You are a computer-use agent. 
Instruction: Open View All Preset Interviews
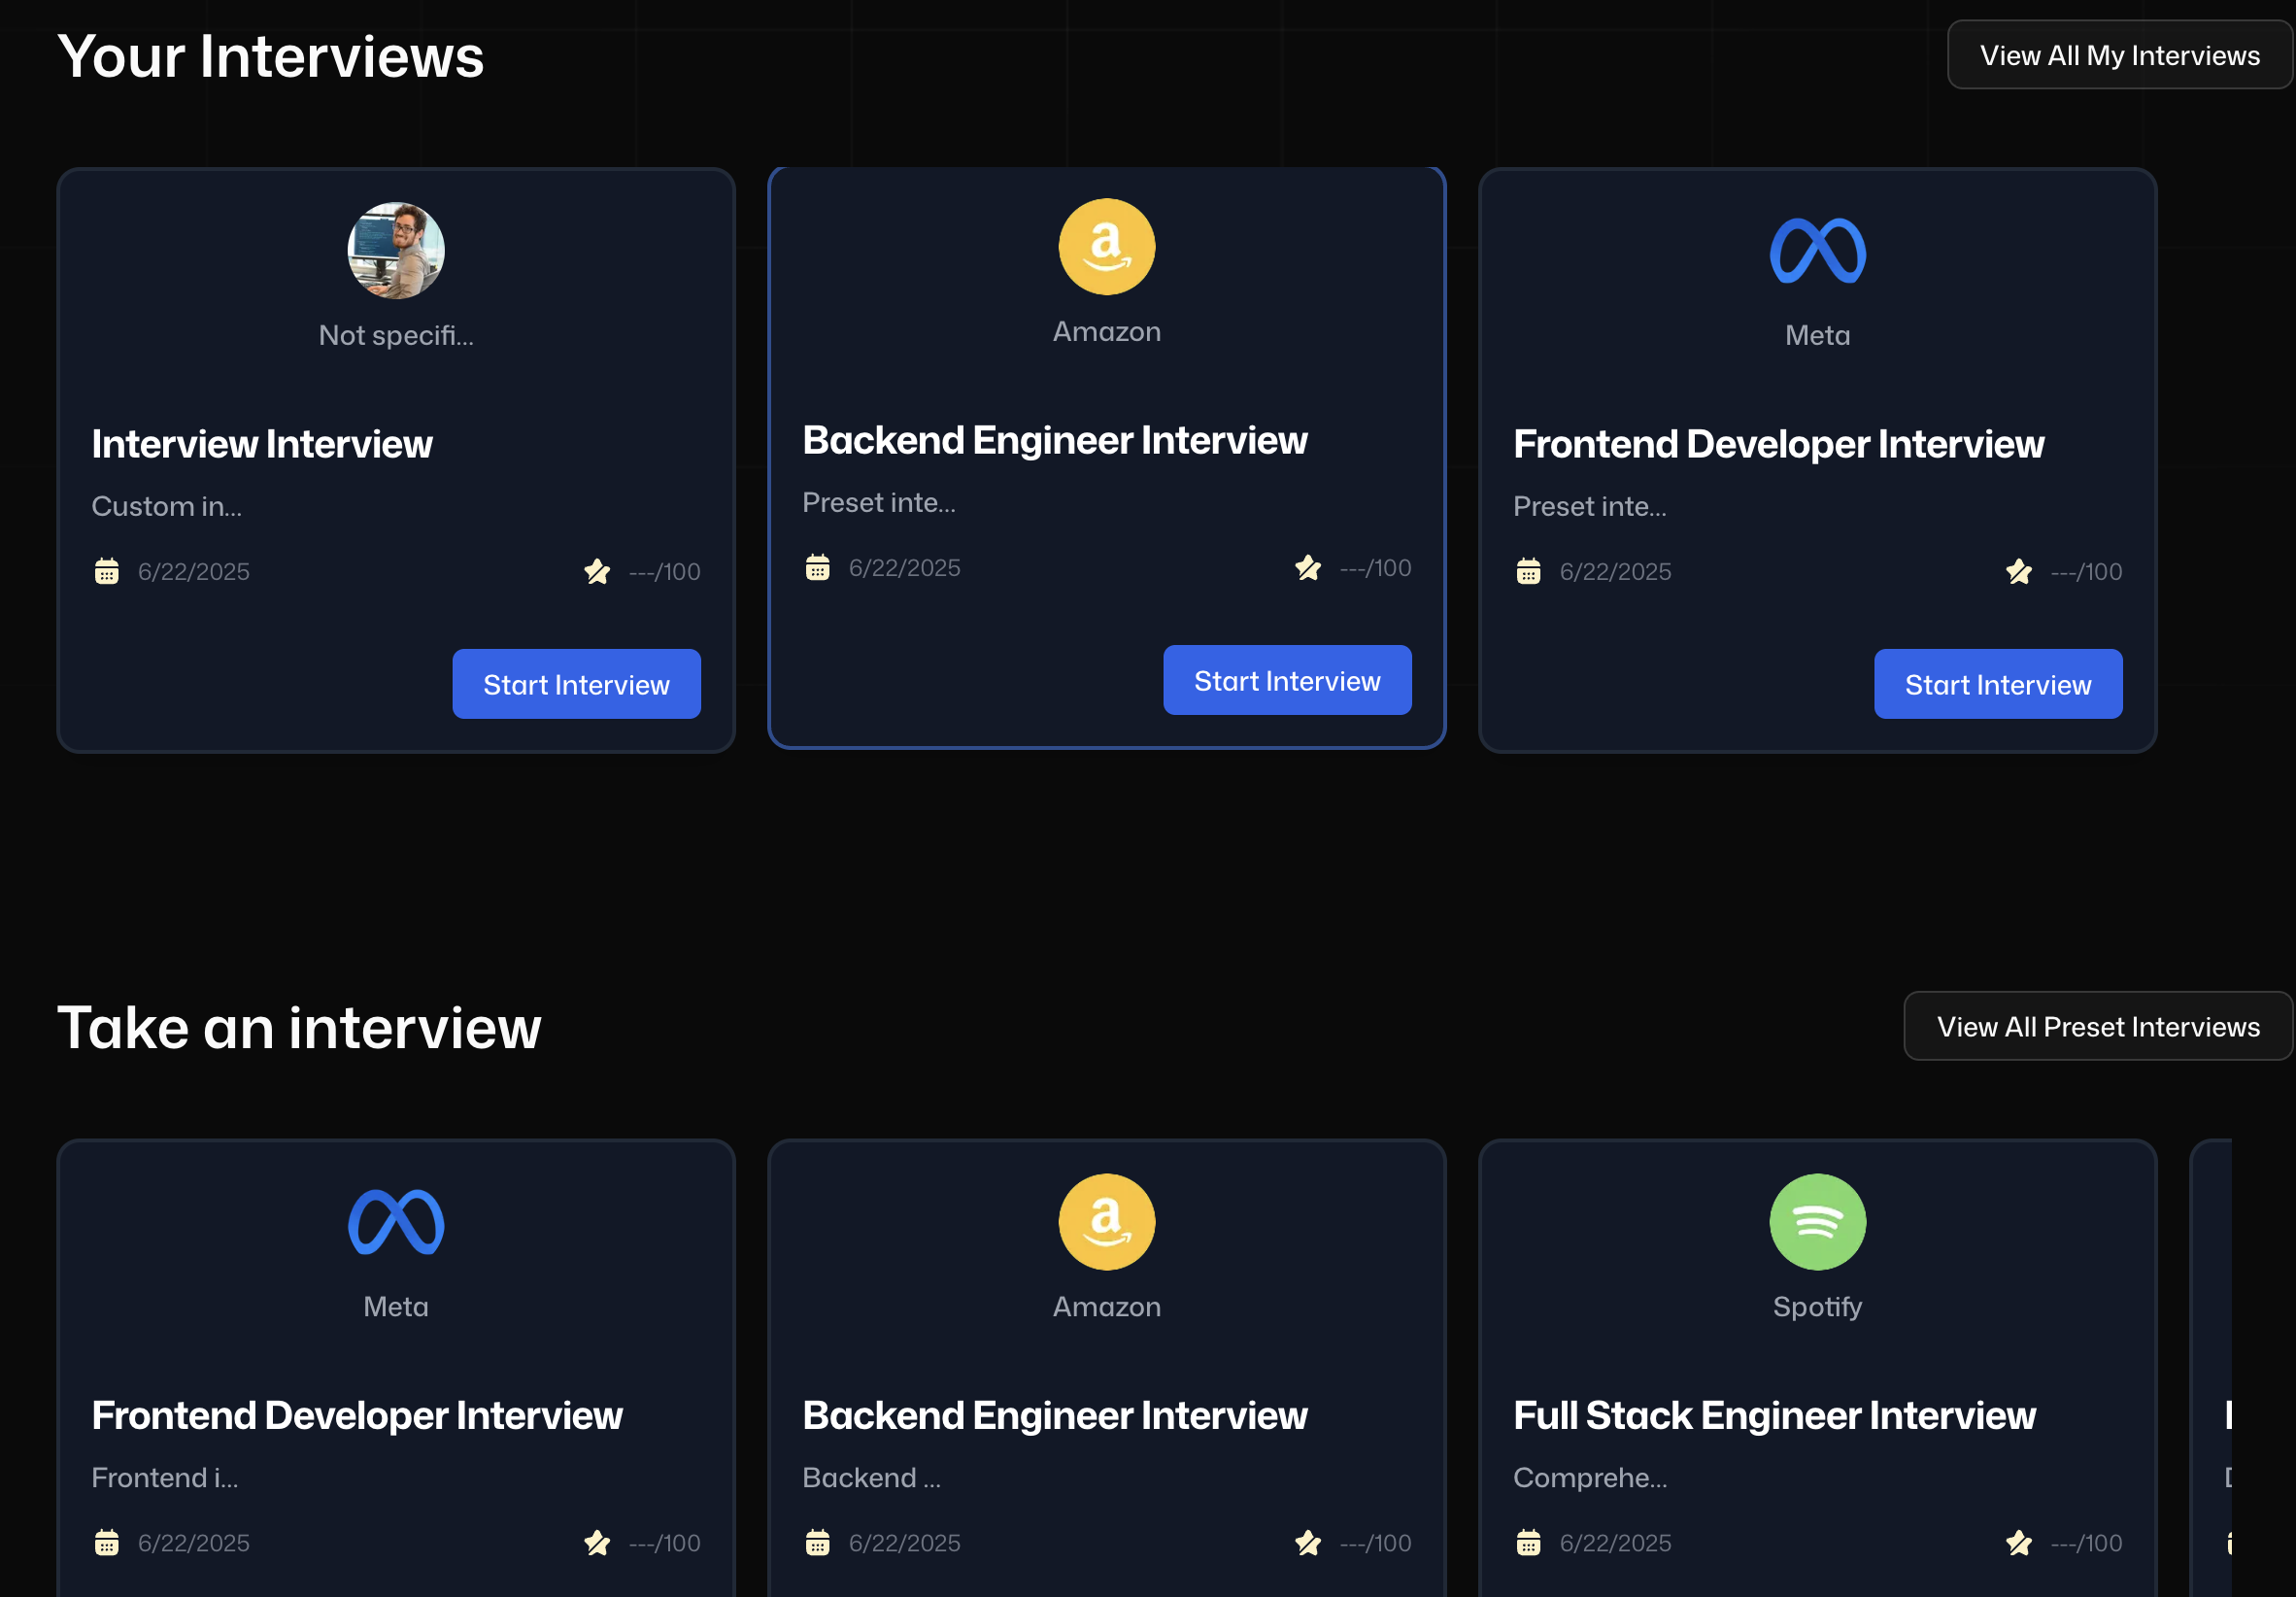(x=2097, y=1026)
